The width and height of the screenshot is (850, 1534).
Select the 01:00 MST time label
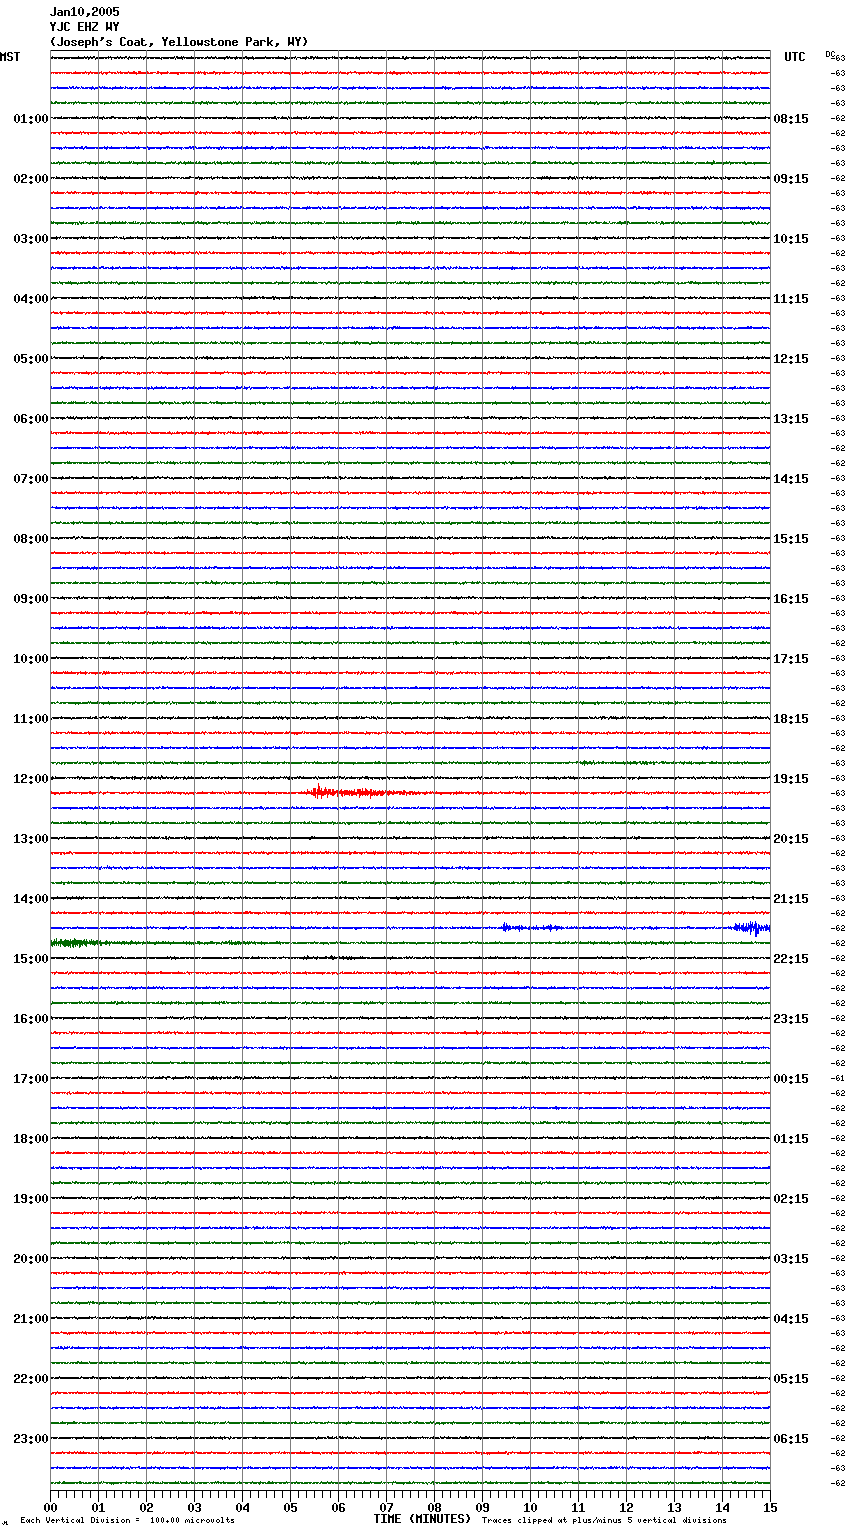point(31,119)
